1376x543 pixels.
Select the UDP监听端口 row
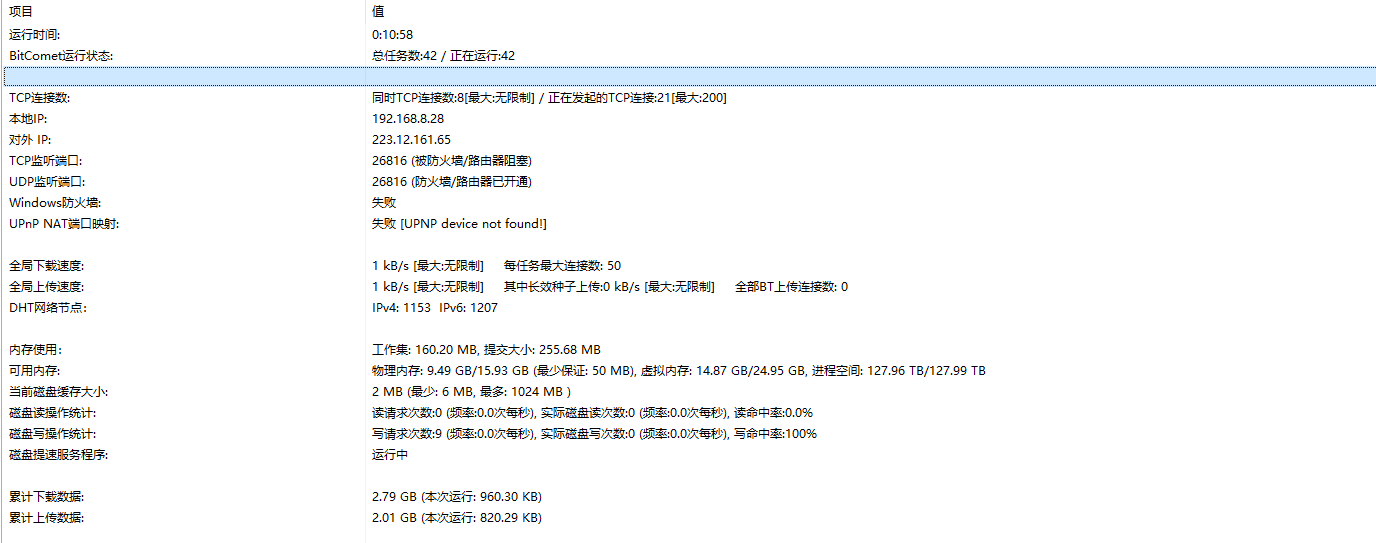pos(46,182)
